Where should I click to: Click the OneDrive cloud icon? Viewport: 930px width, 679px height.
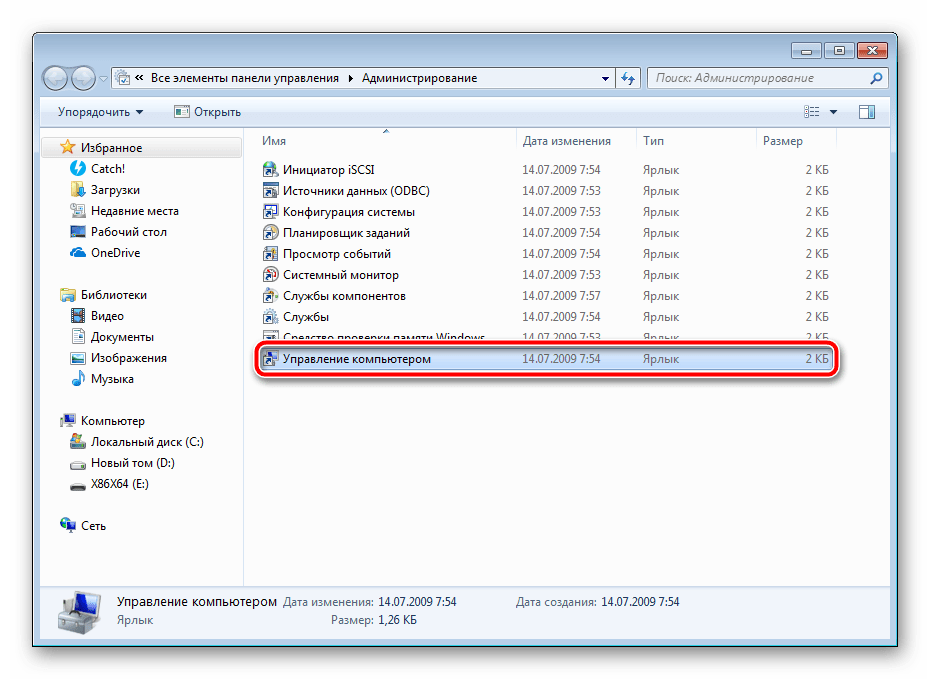78,253
